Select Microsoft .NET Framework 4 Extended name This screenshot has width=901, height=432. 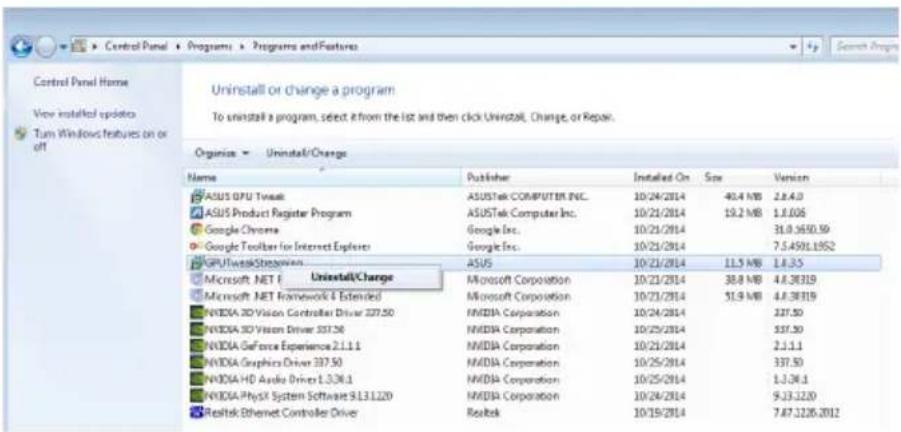pos(292,296)
